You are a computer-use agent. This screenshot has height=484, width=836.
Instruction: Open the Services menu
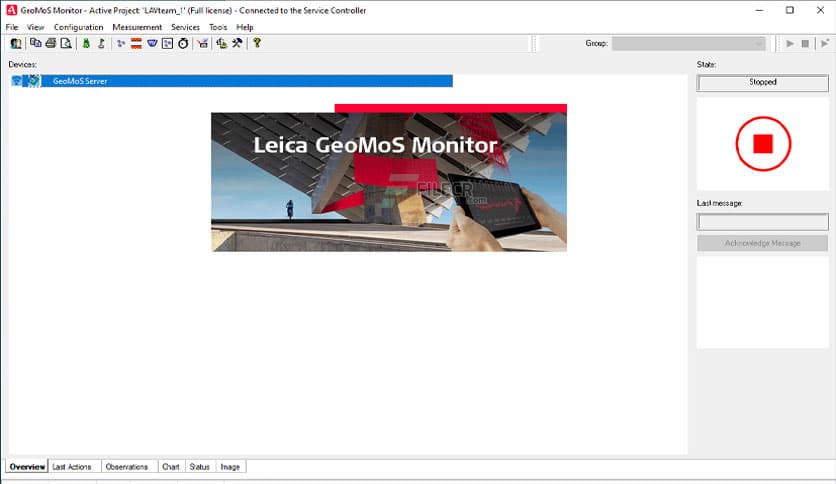[x=185, y=27]
